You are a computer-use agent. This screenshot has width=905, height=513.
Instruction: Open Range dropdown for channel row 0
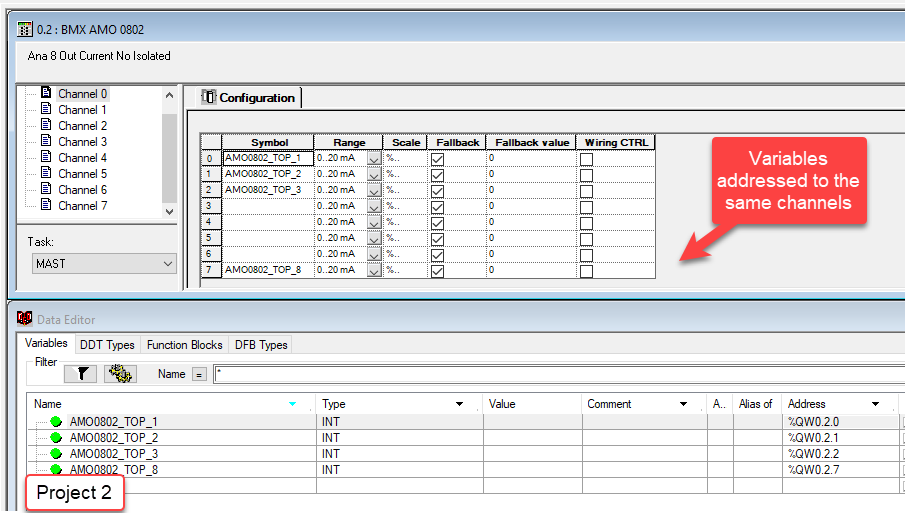(x=374, y=159)
